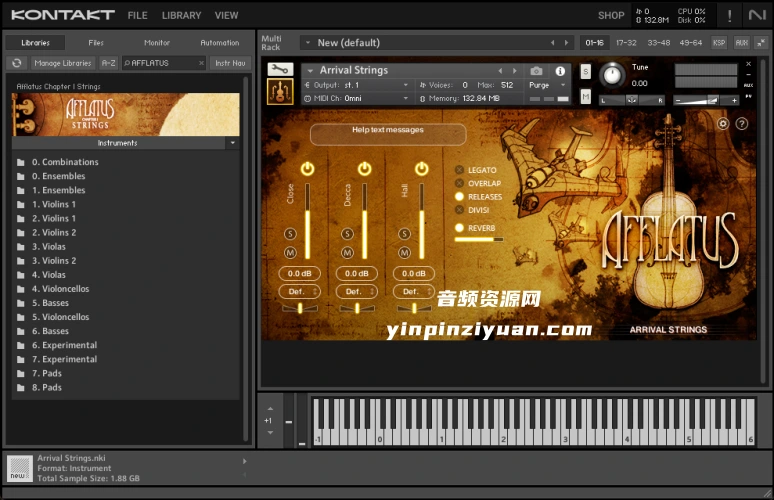Expand the Instruments dropdown arrow

[x=232, y=143]
